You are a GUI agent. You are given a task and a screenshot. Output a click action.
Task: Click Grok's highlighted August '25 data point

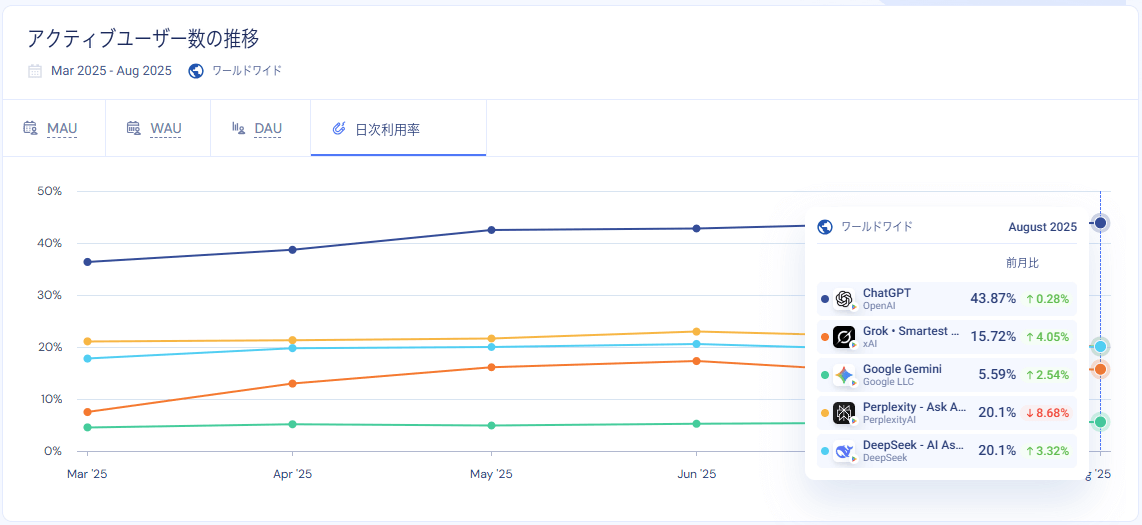(x=1100, y=369)
